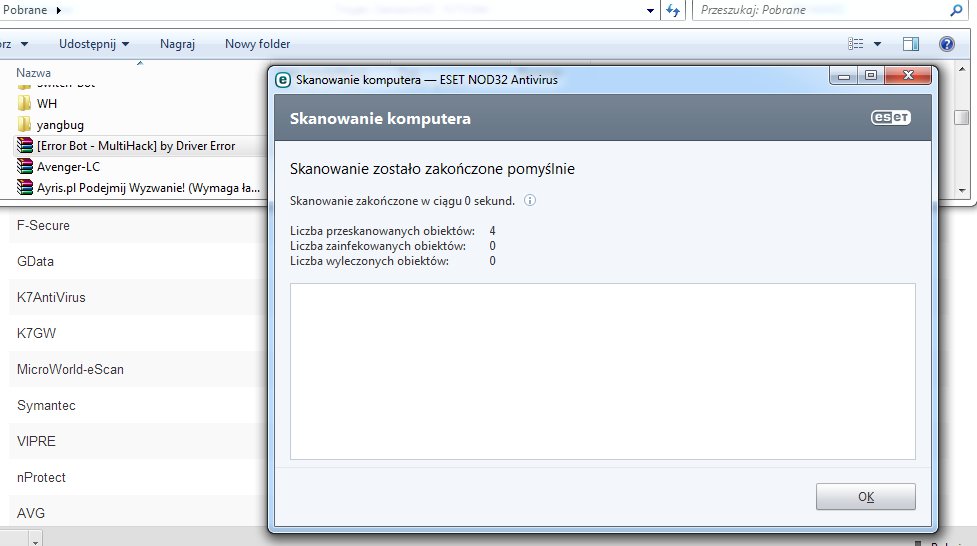Click K7GW in the antivirus list
This screenshot has height=546, width=977.
(36, 333)
